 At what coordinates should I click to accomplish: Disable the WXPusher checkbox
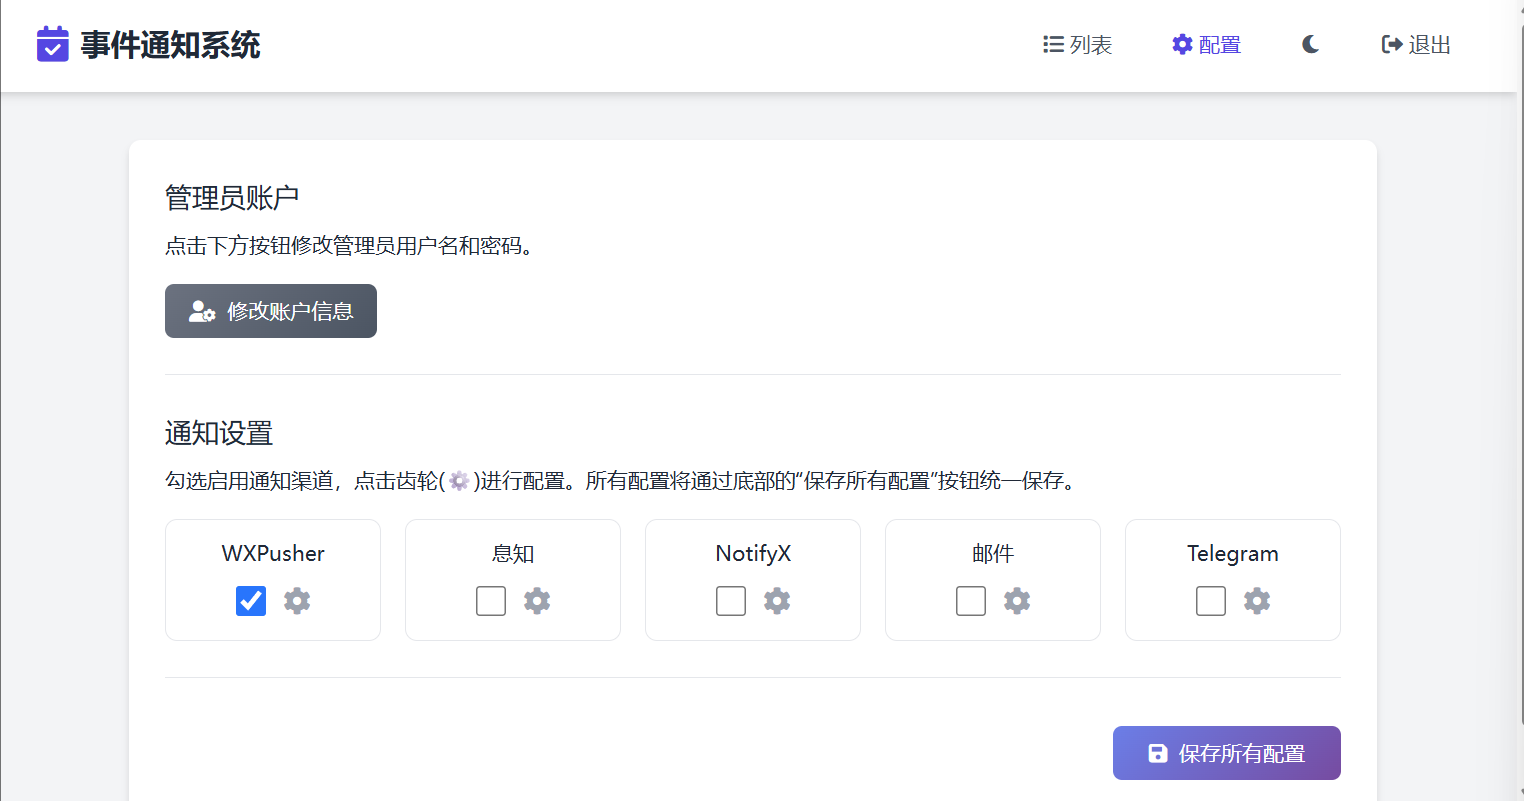click(x=251, y=600)
